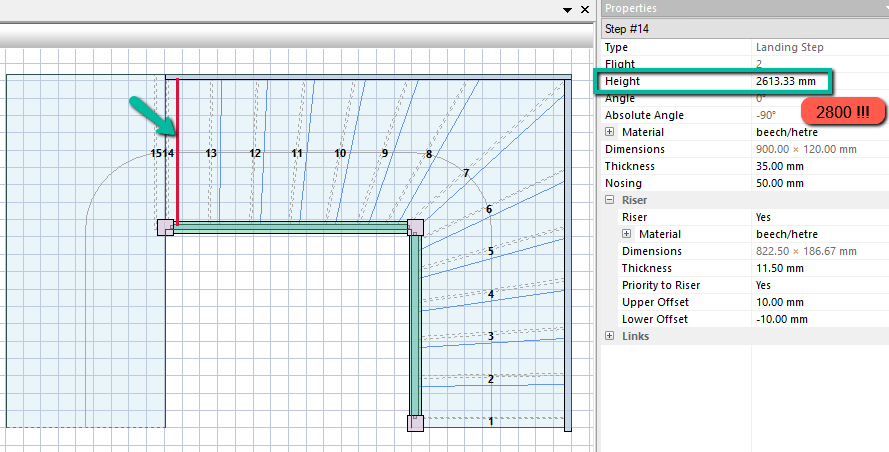889x452 pixels.
Task: Select the Nosing row label
Action: pos(623,183)
